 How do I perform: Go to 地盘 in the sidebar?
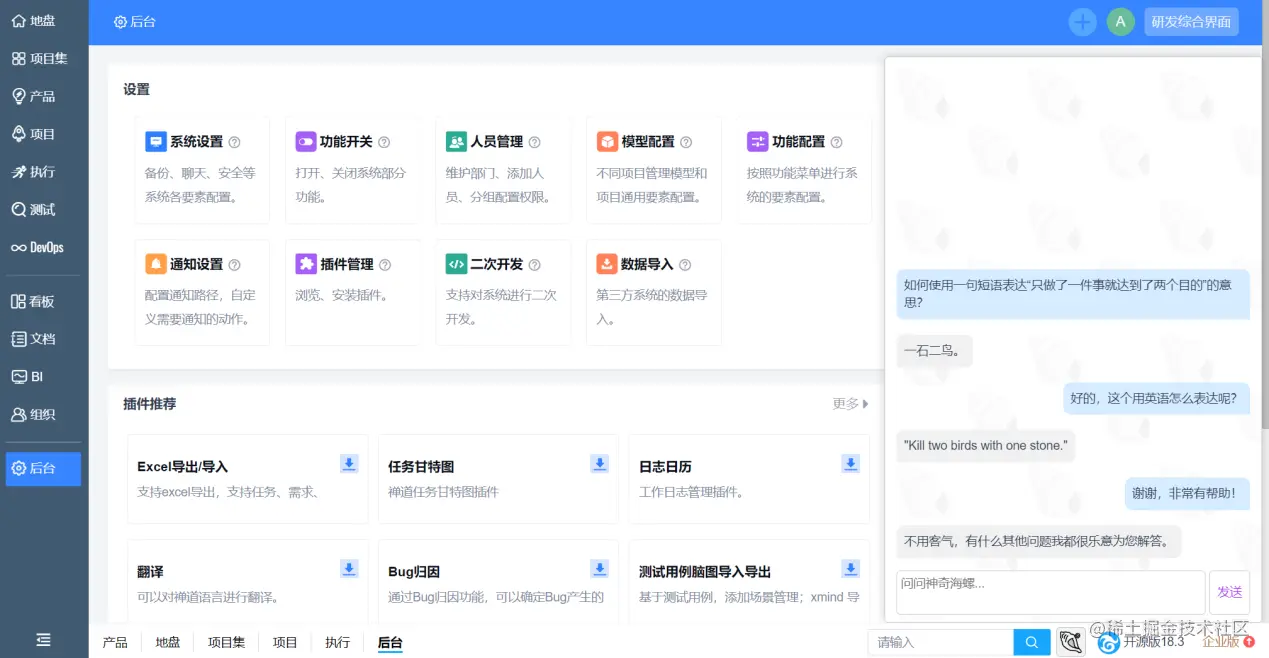pyautogui.click(x=44, y=21)
